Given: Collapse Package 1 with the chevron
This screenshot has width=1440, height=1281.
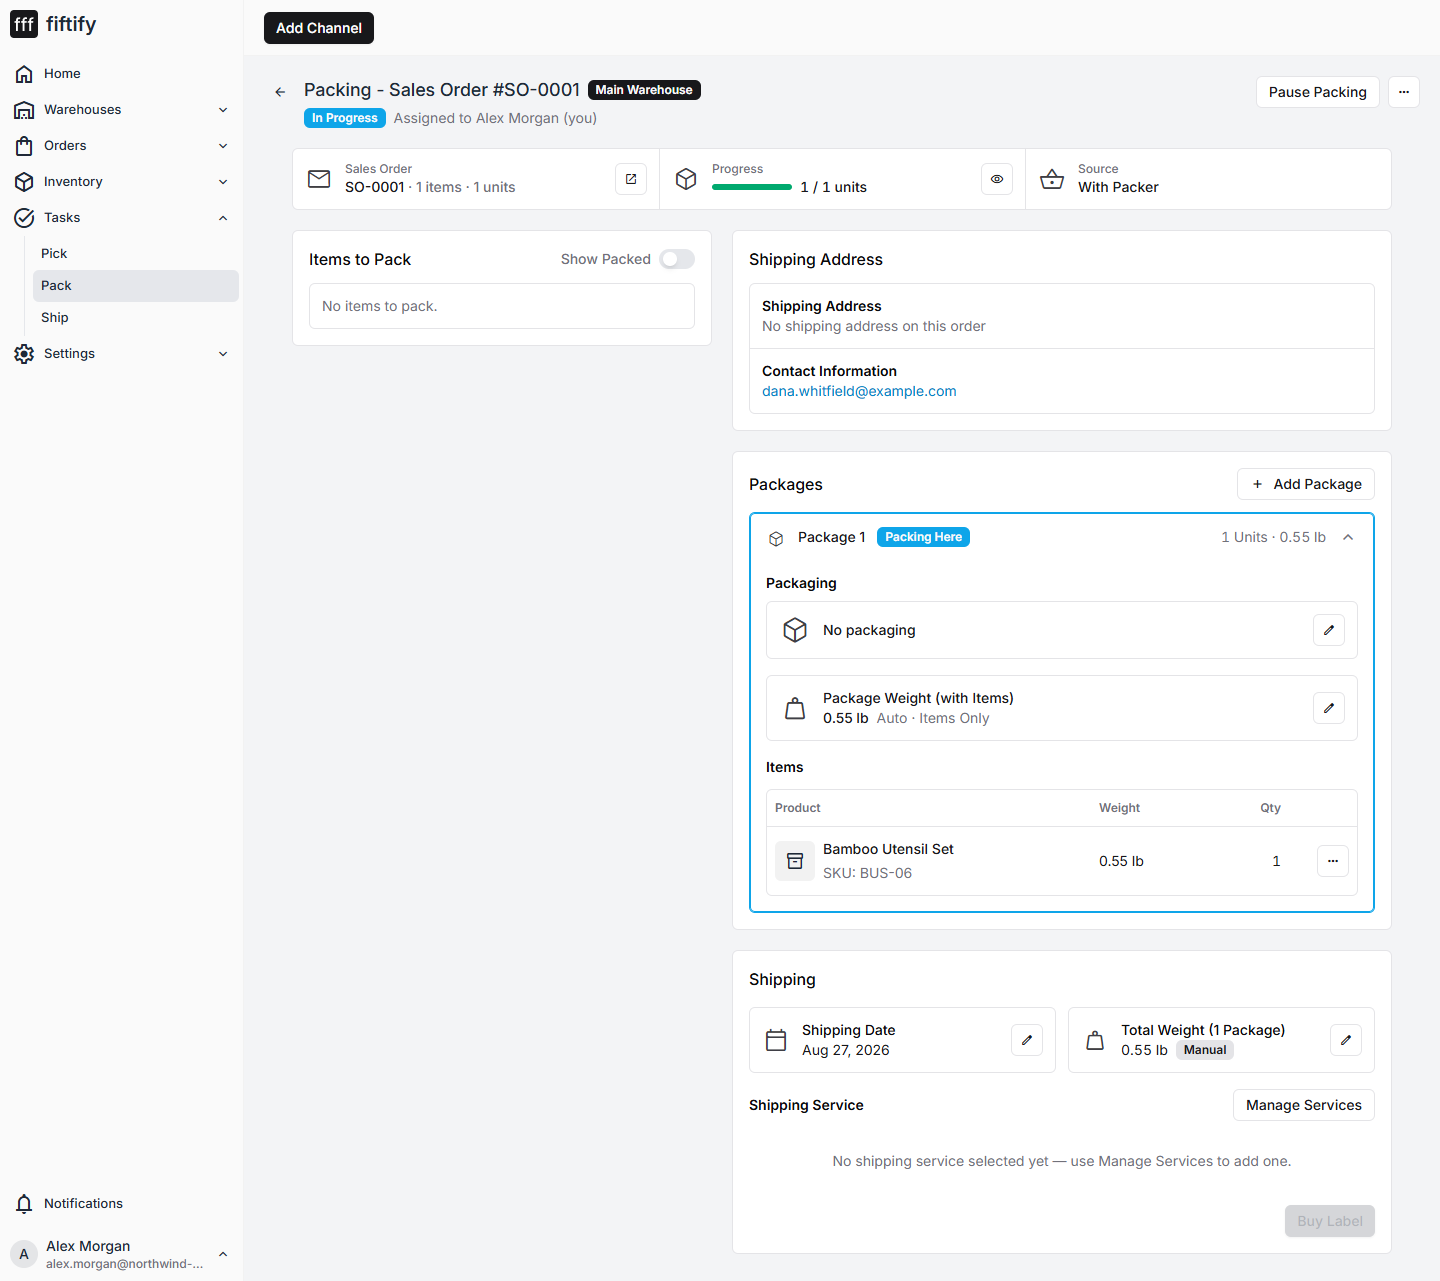Looking at the screenshot, I should [x=1348, y=537].
